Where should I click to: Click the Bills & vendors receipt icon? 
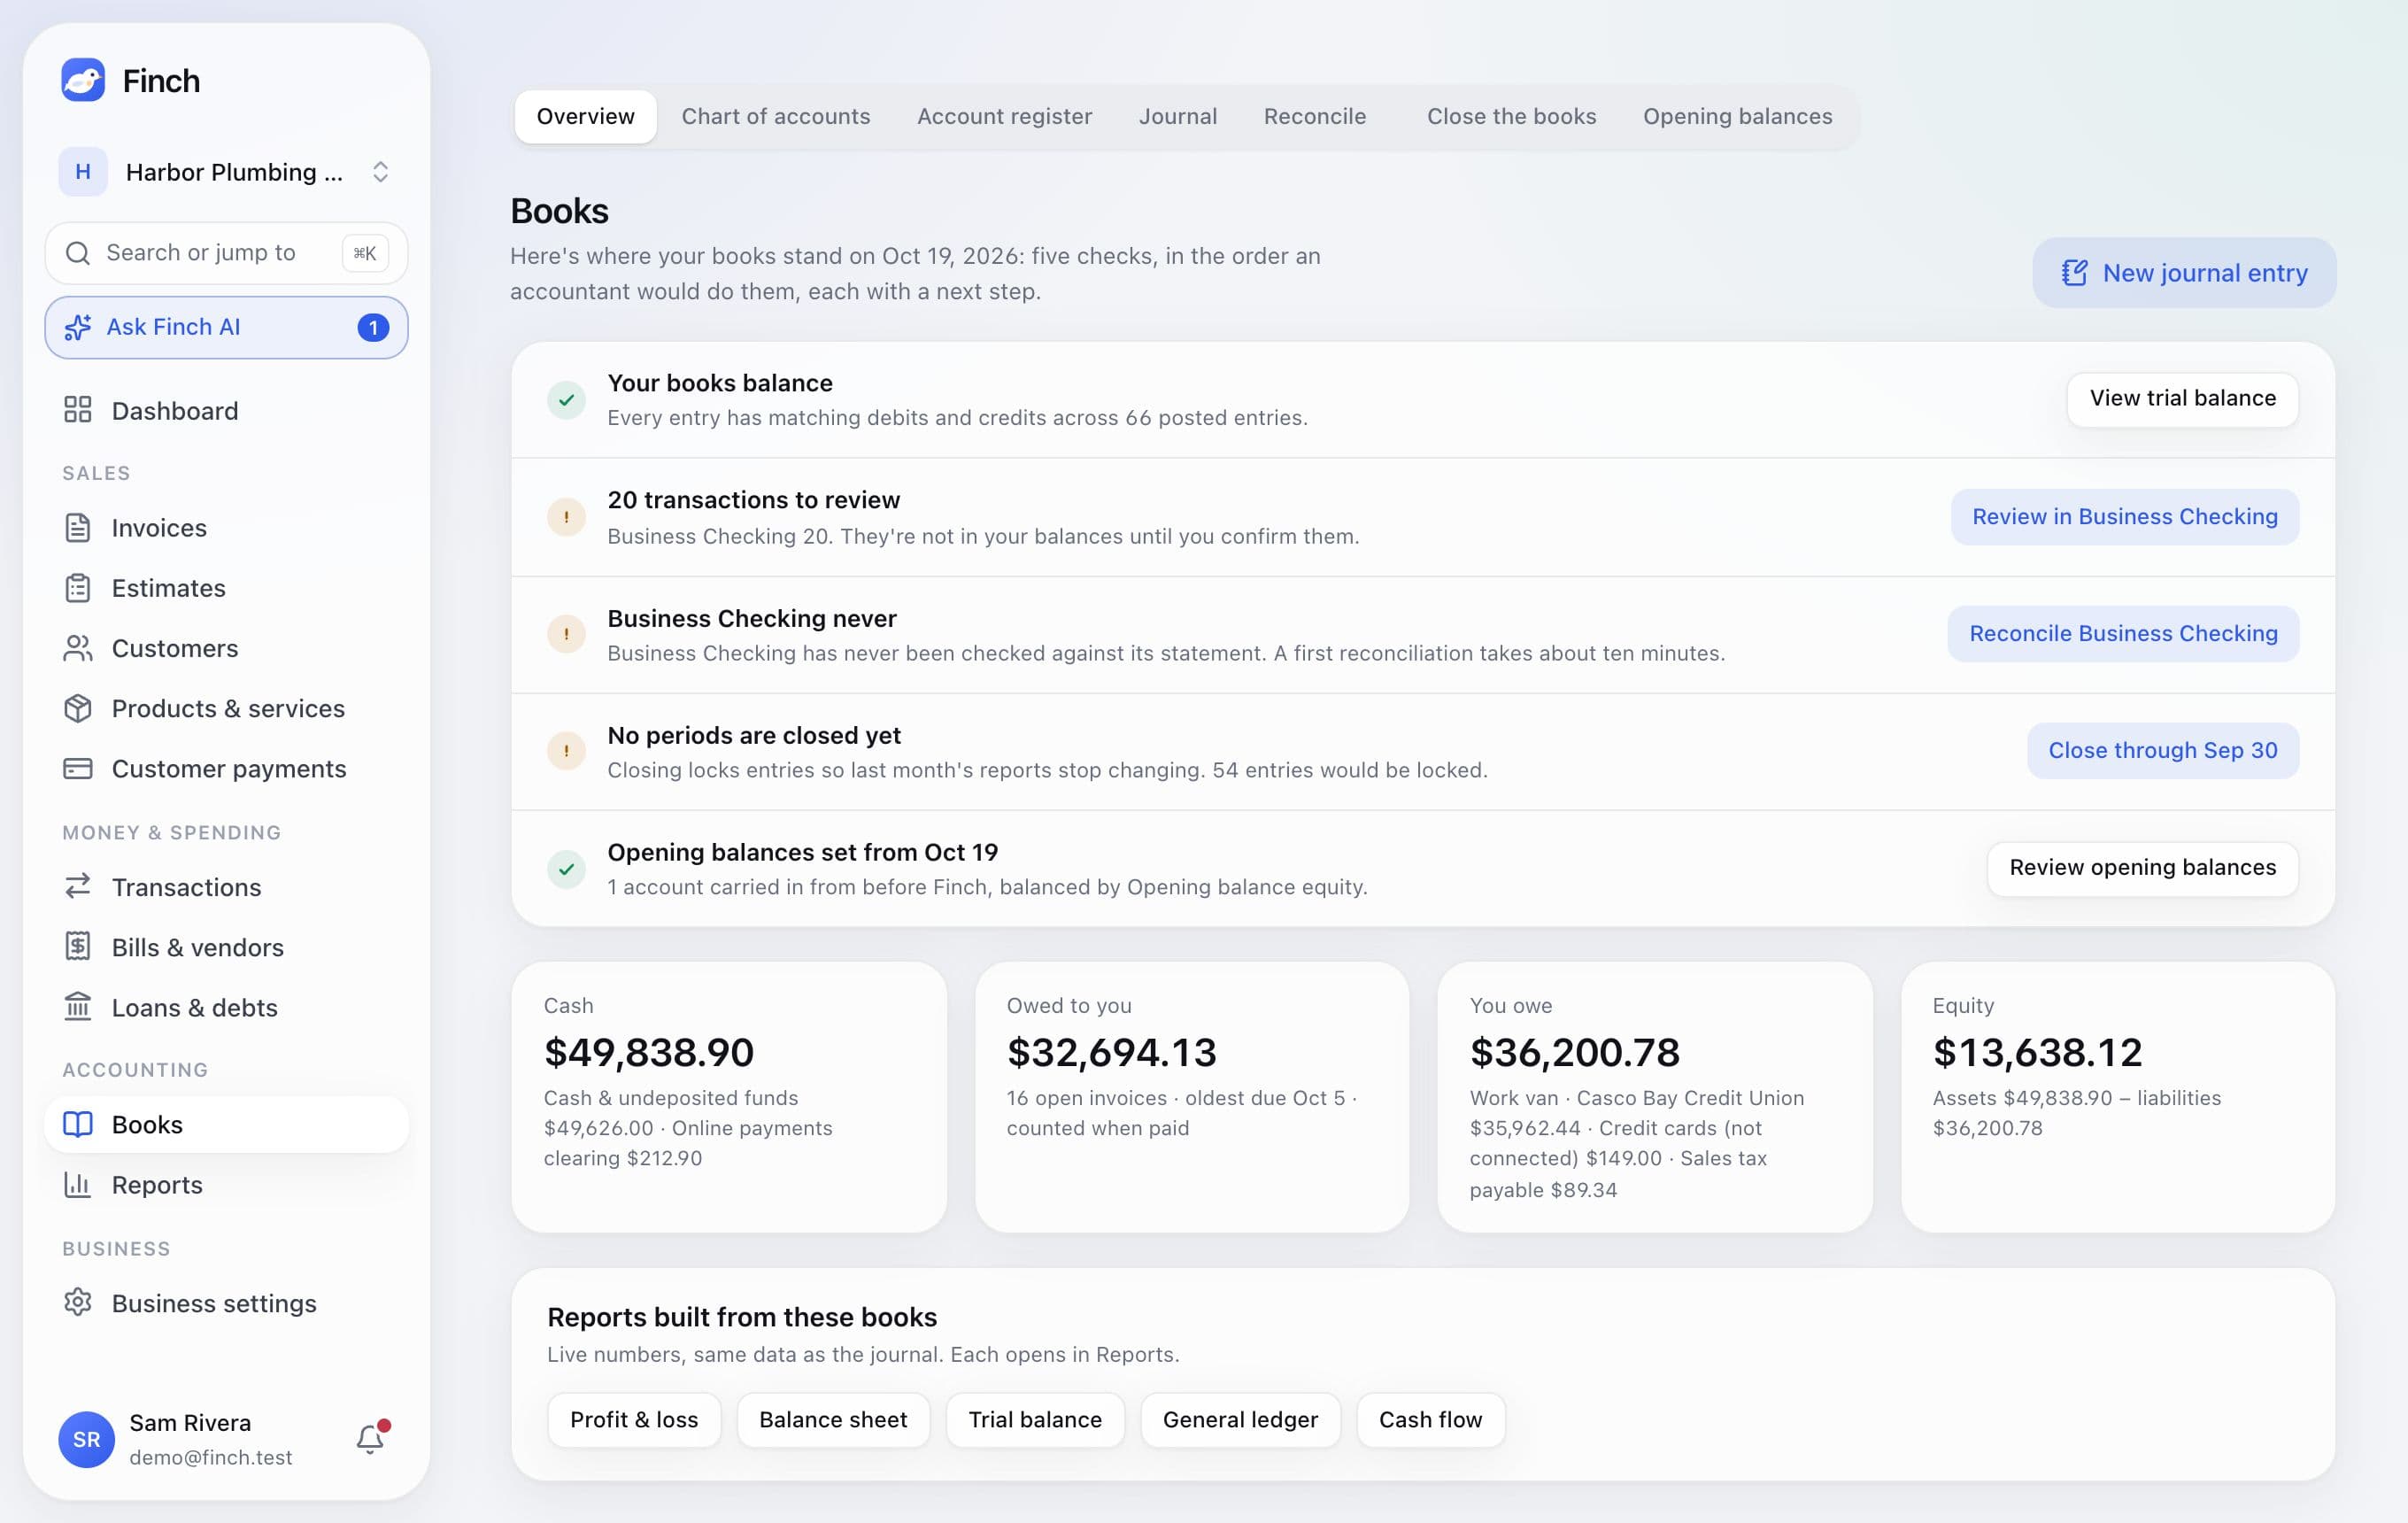[x=78, y=946]
